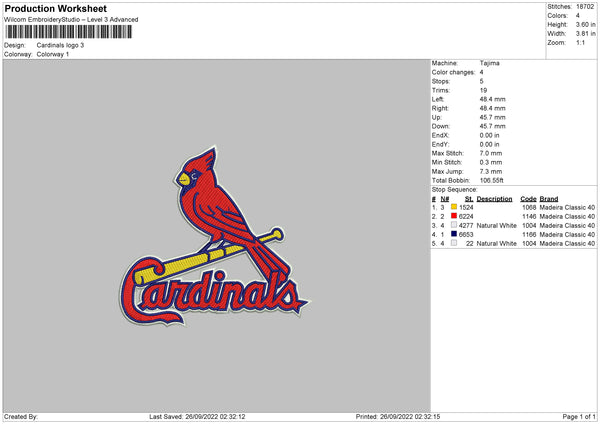Viewport: 600px width, 424px height.
Task: Click the red thread swatch for stop 2
Action: tap(454, 216)
